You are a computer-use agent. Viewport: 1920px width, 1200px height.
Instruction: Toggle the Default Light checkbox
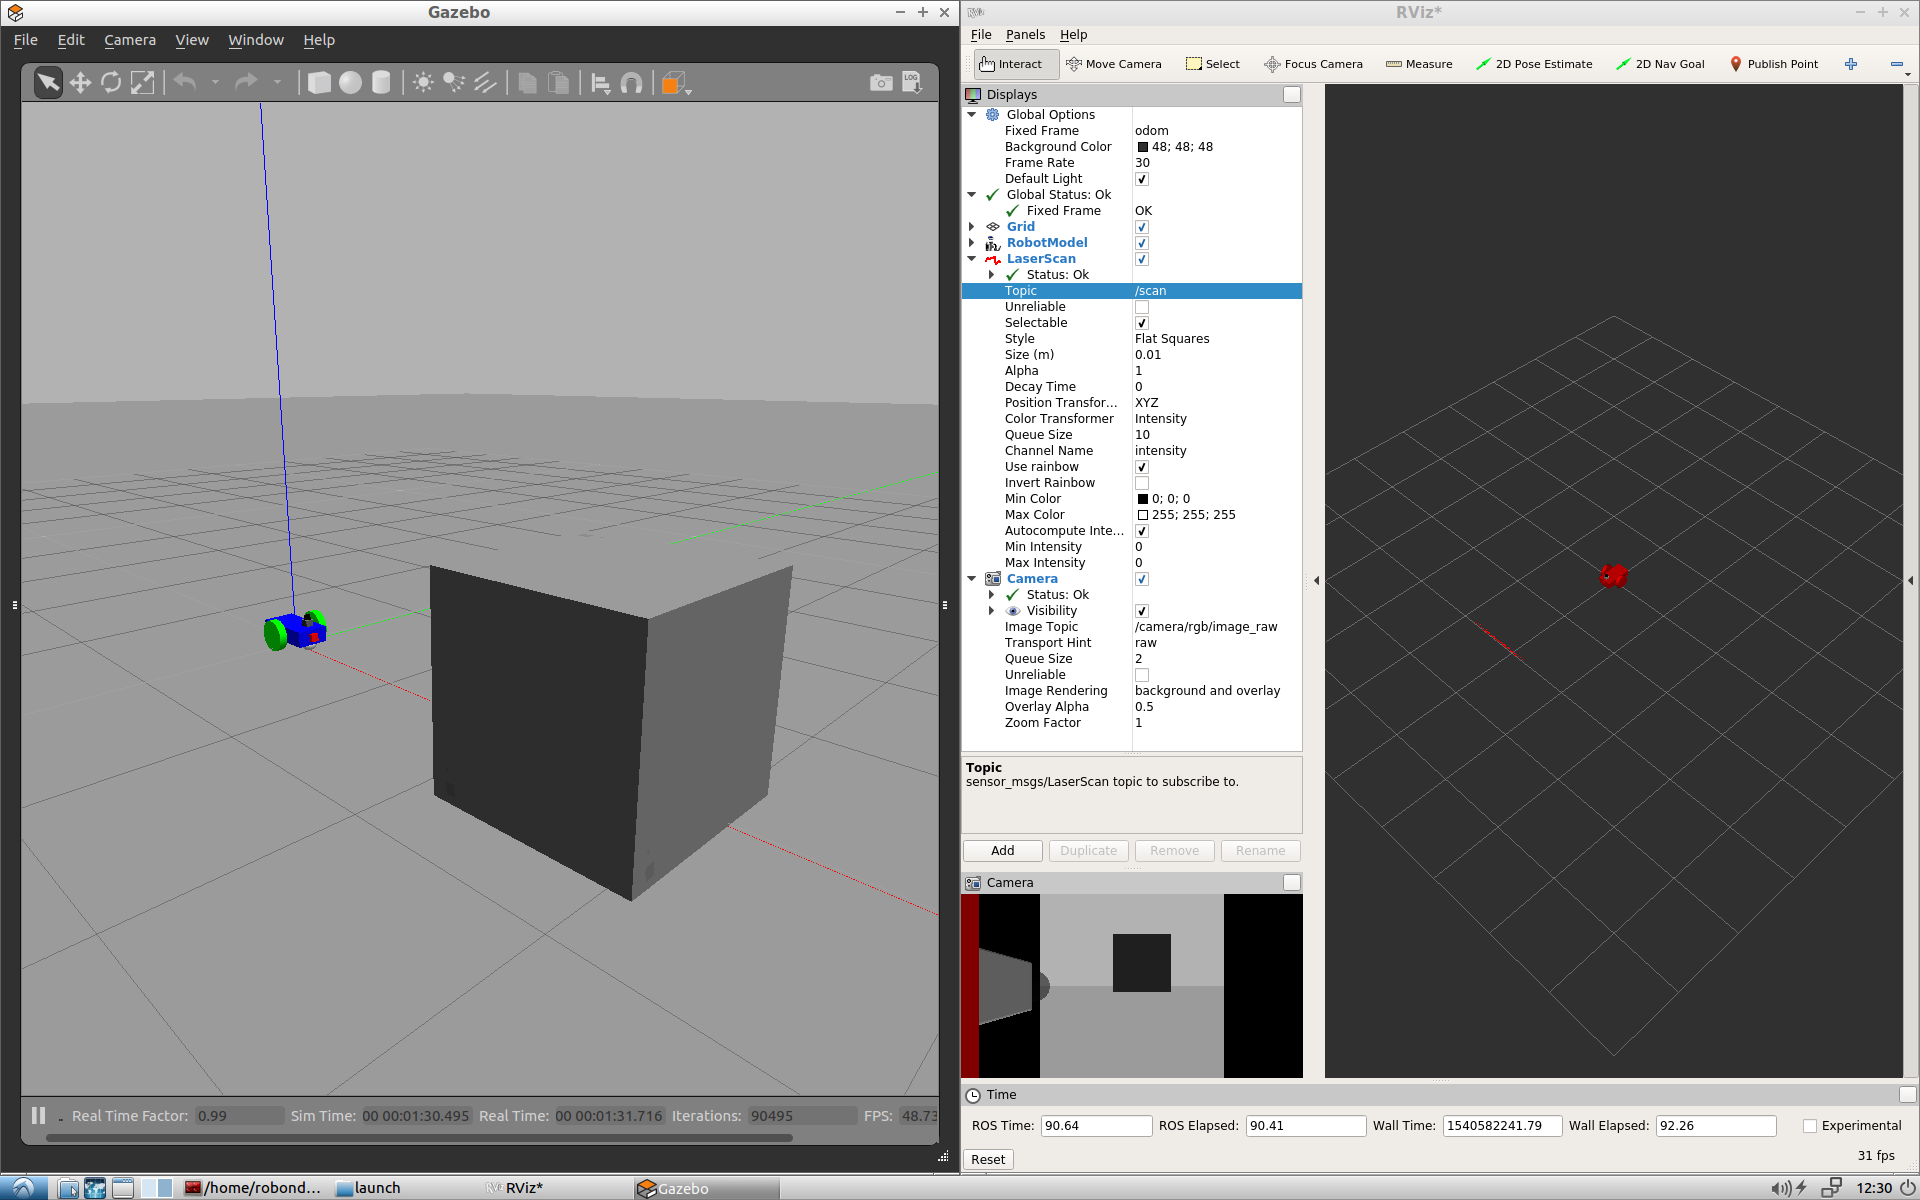pos(1142,179)
